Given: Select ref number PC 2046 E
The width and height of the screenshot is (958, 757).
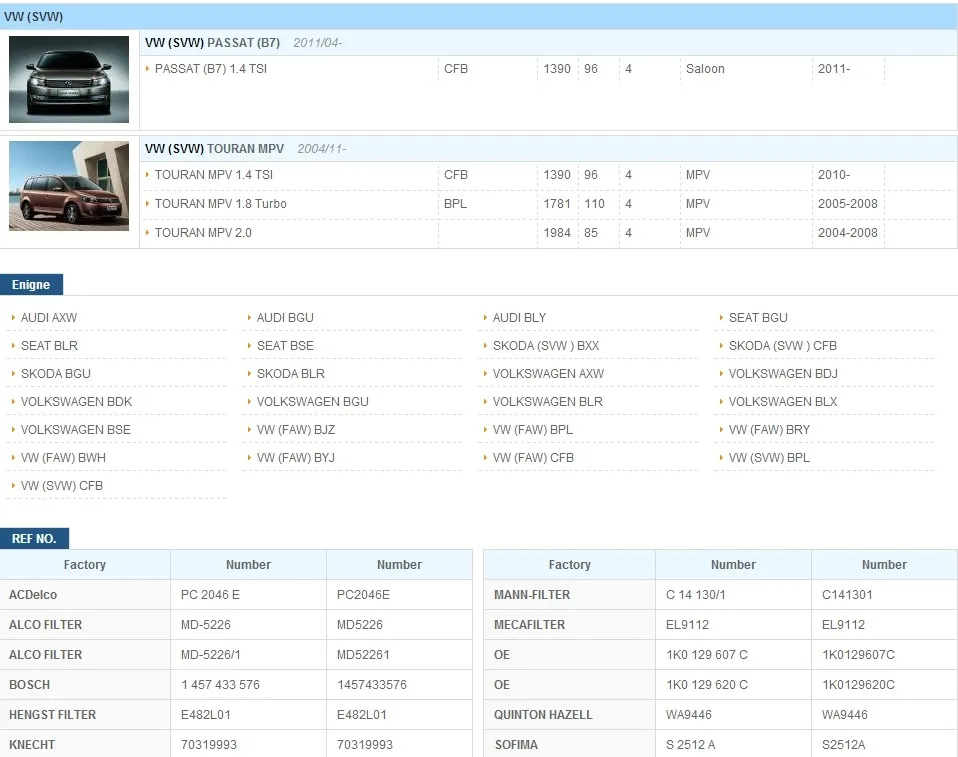Looking at the screenshot, I should pyautogui.click(x=210, y=595).
